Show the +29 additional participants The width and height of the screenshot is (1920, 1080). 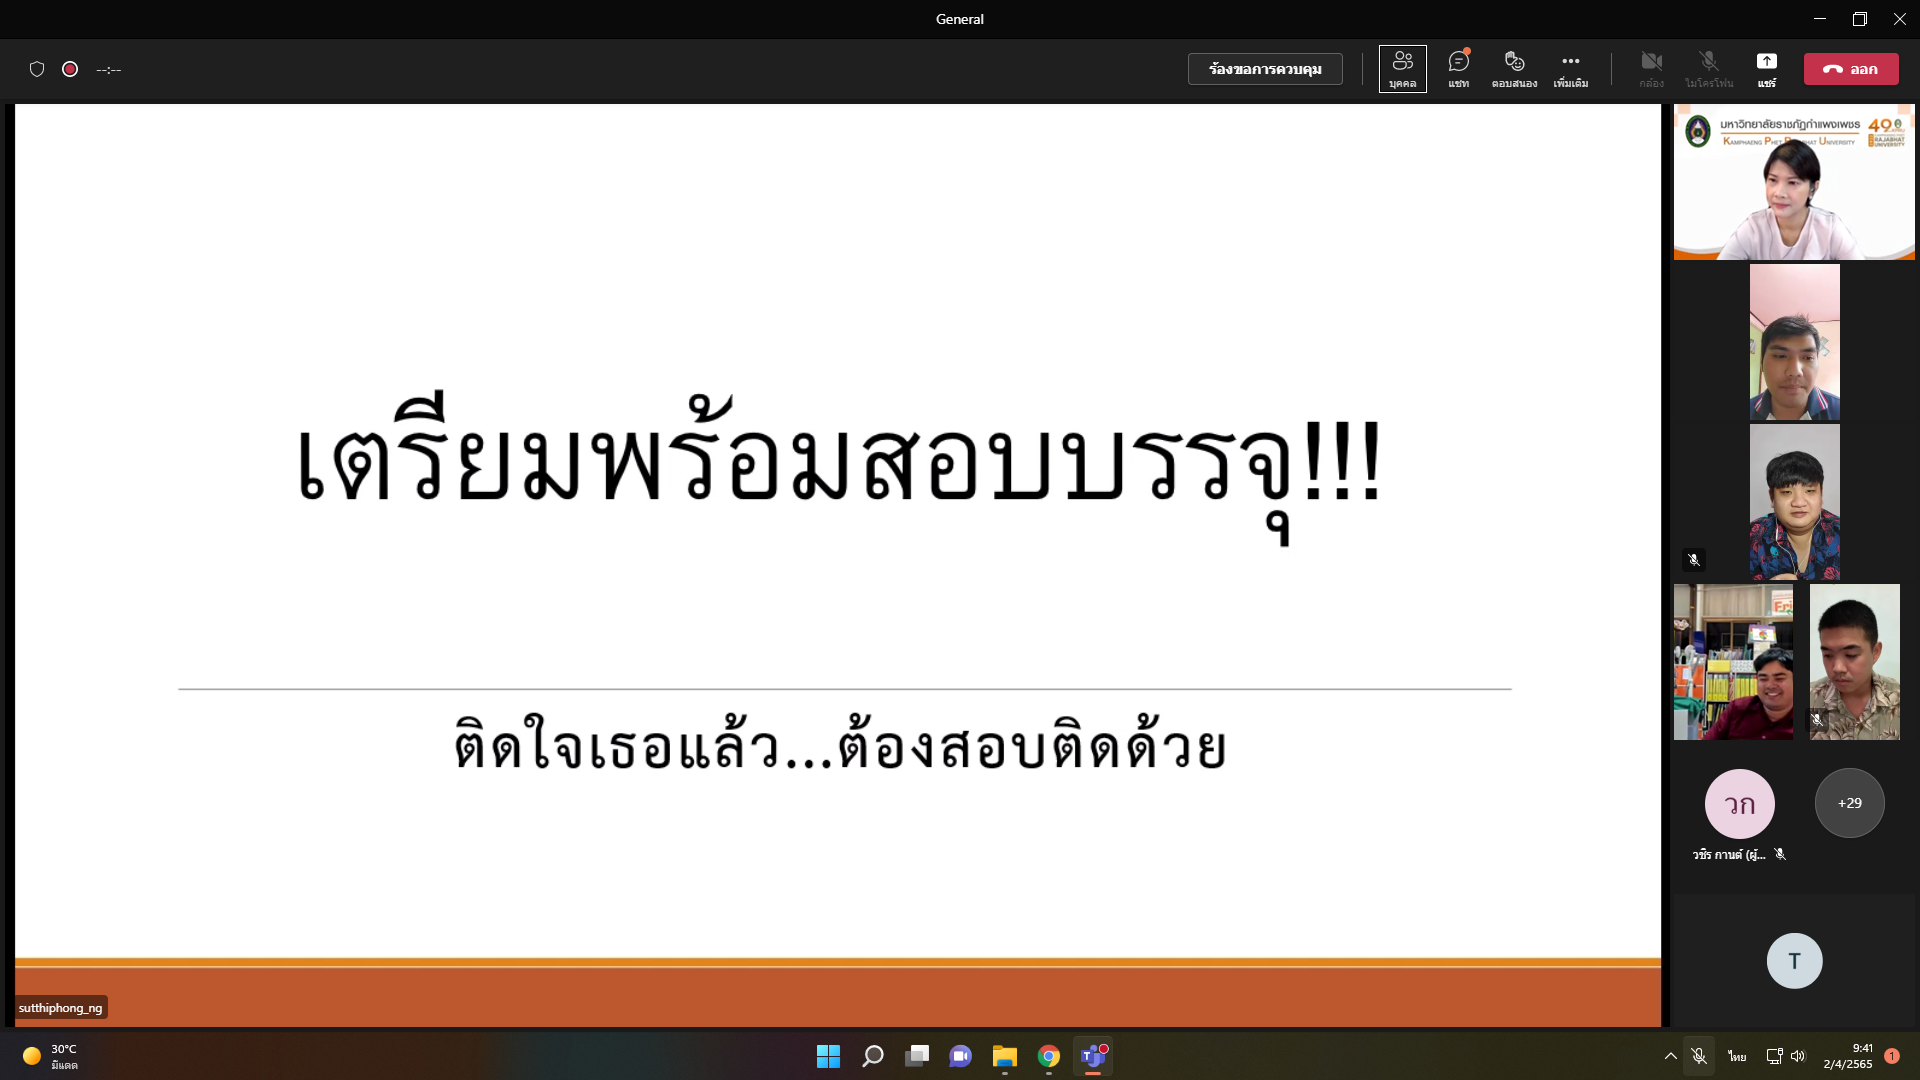[1849, 802]
